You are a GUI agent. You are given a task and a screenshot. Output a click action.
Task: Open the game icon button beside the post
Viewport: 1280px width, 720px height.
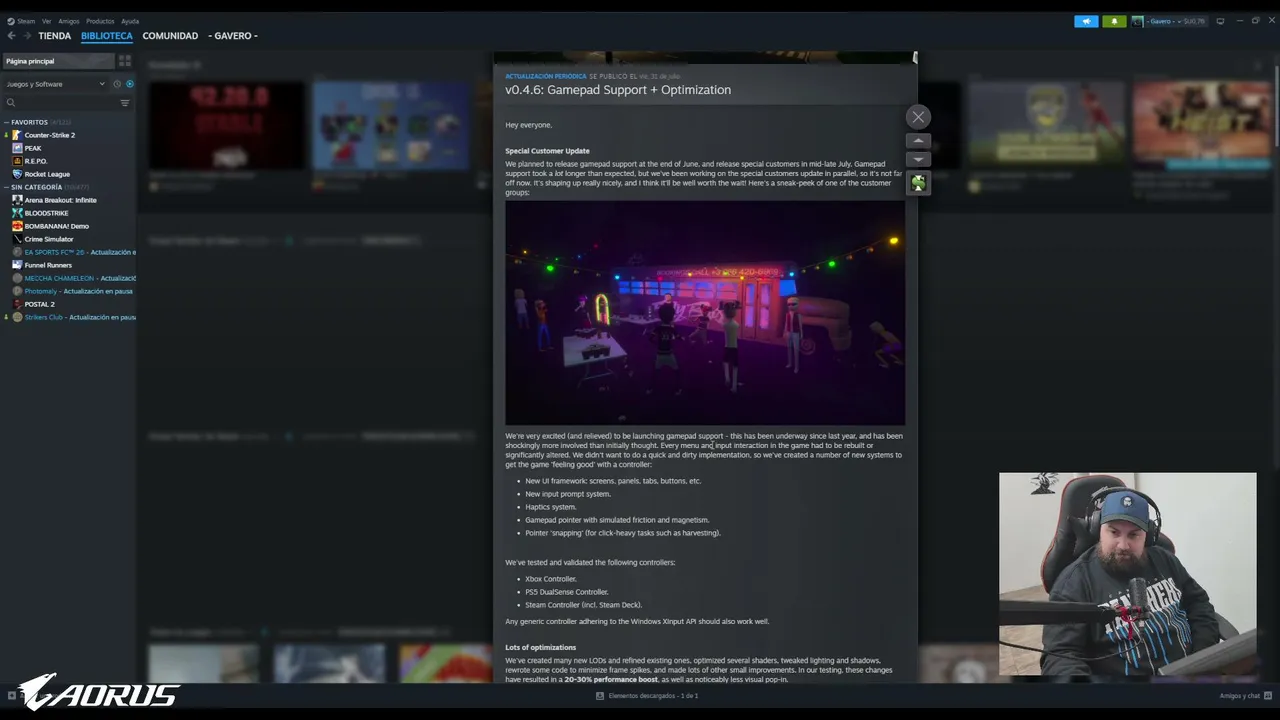pos(918,183)
